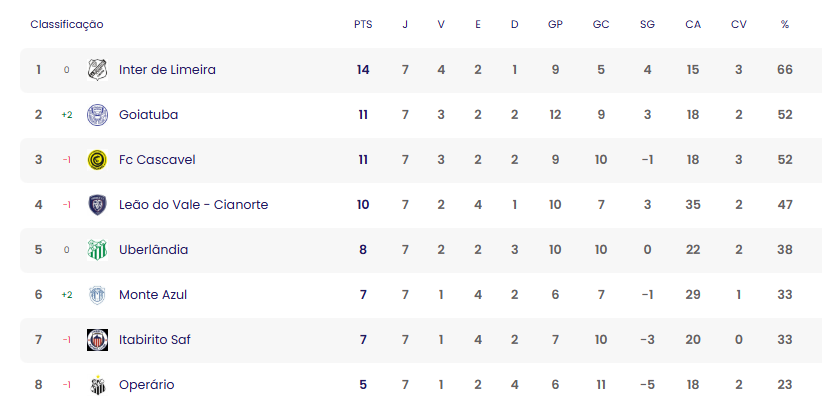Screen dimensions: 822x418
Task: Click the GP column header
Action: (555, 25)
